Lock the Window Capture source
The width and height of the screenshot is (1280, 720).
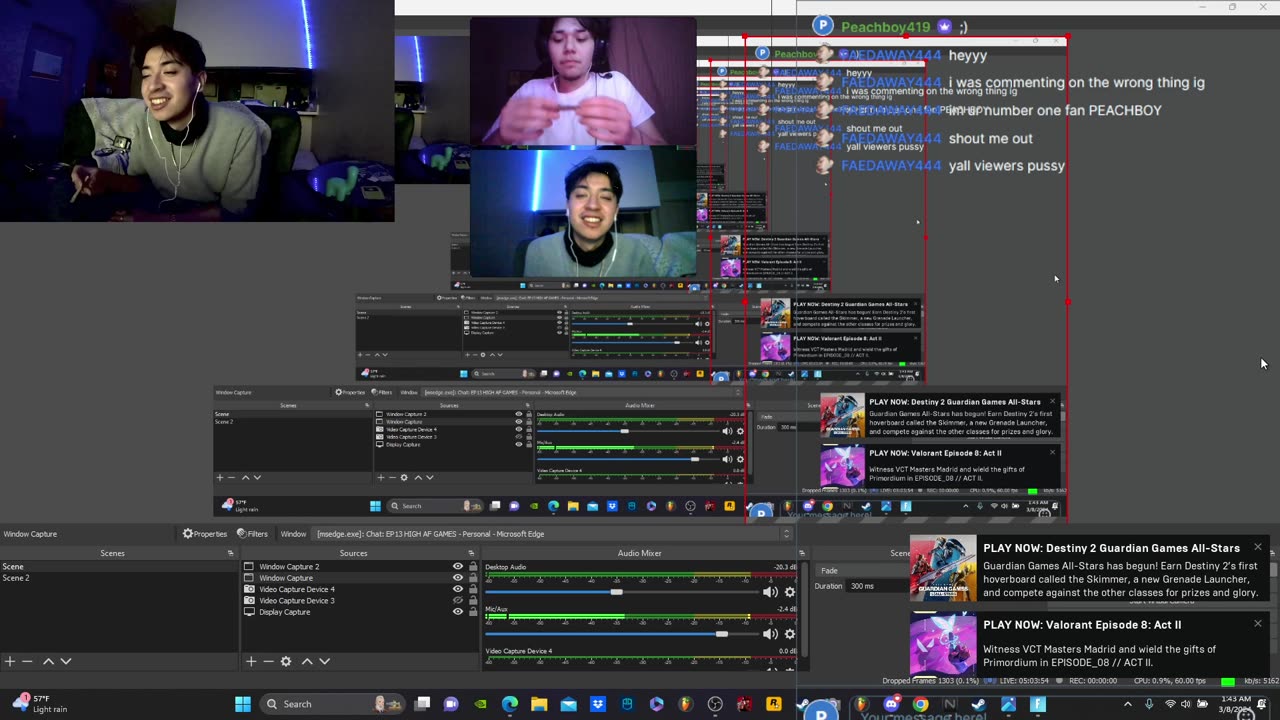point(472,578)
